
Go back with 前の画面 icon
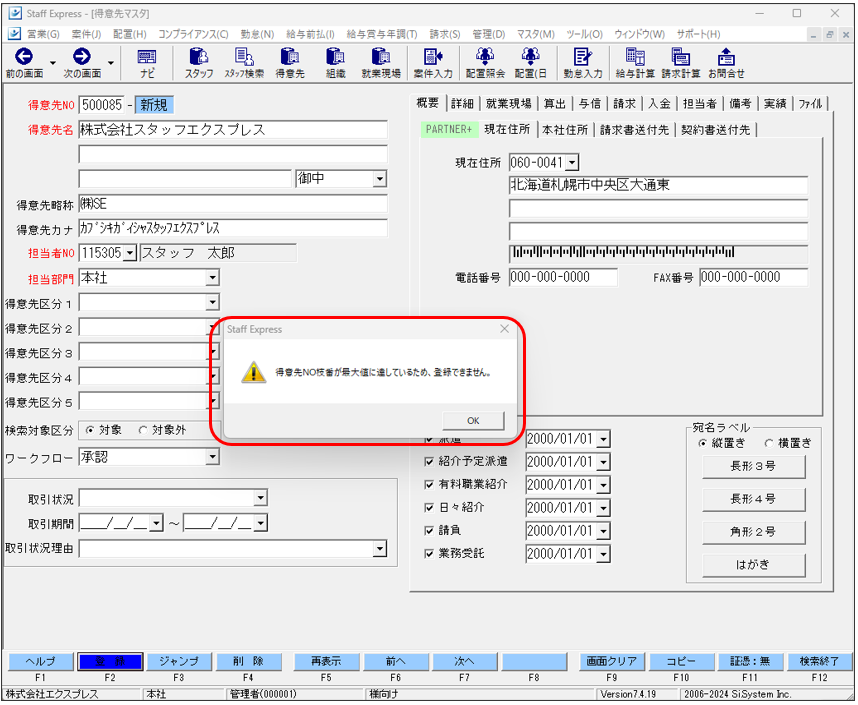pos(24,62)
